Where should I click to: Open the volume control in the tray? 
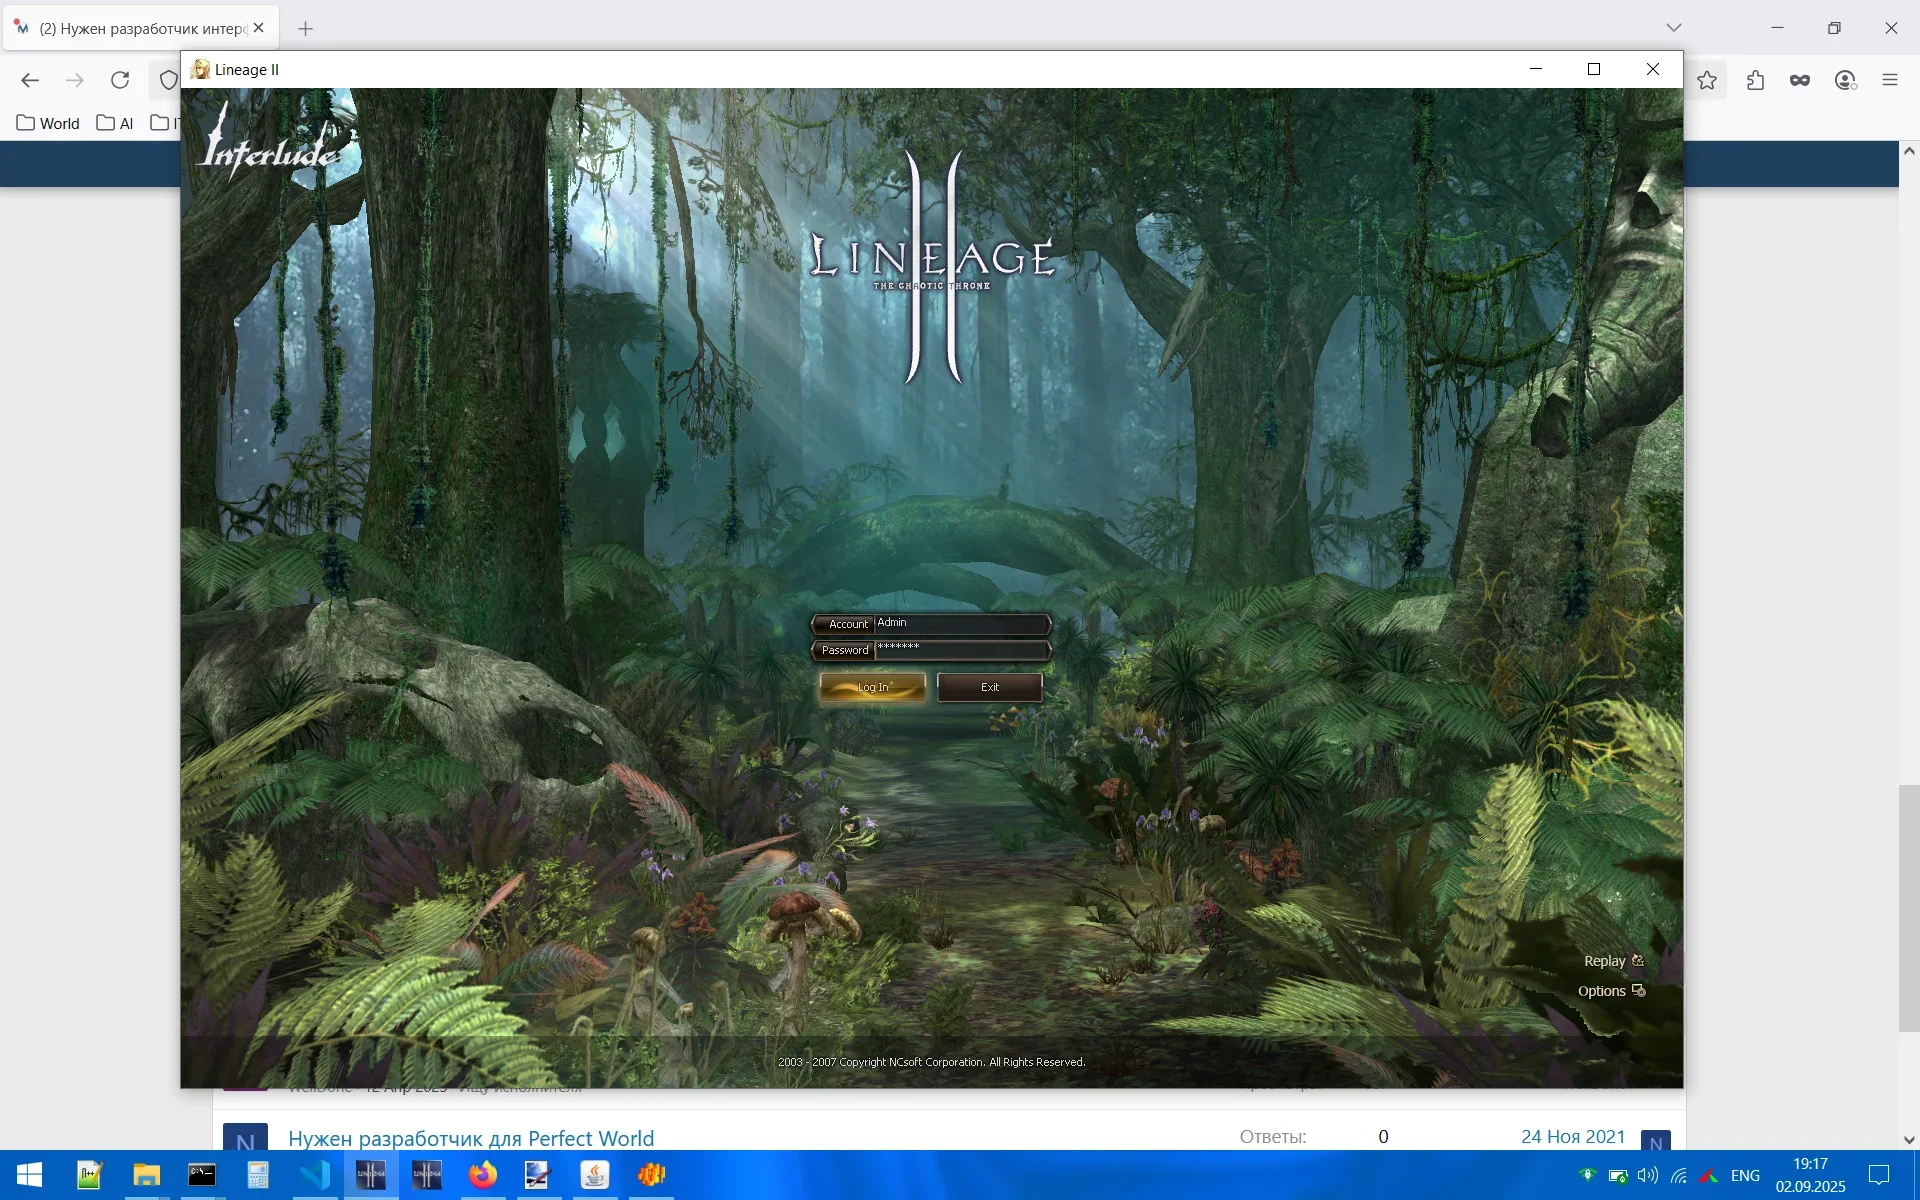pos(1647,1175)
